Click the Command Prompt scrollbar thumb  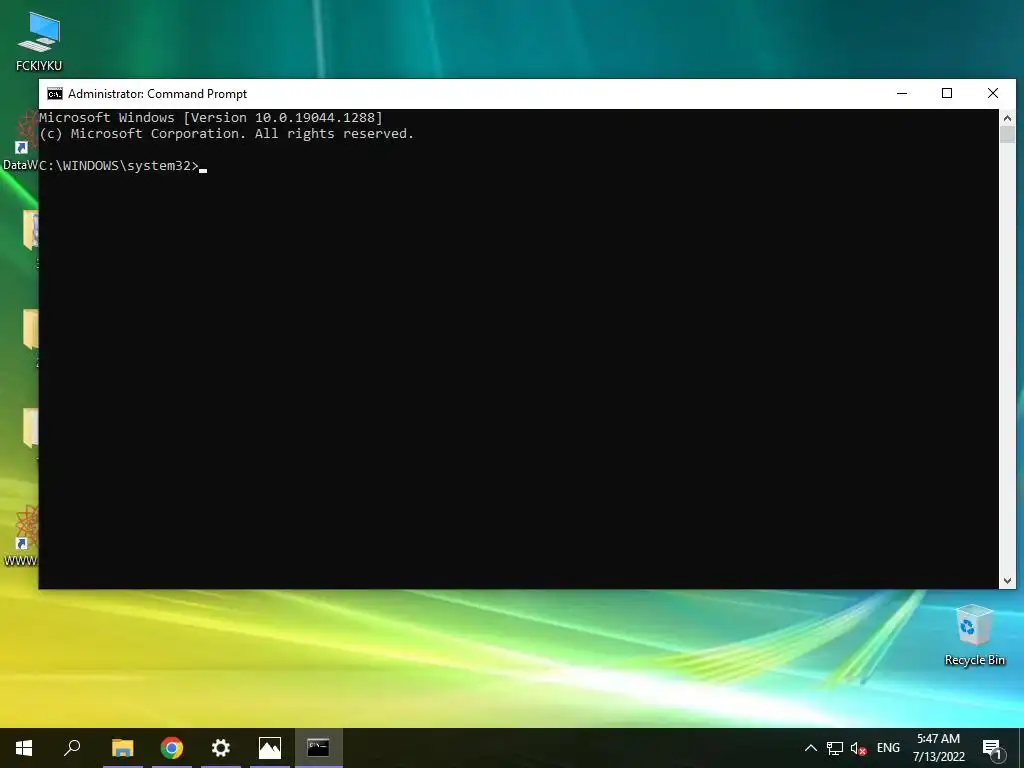1007,135
